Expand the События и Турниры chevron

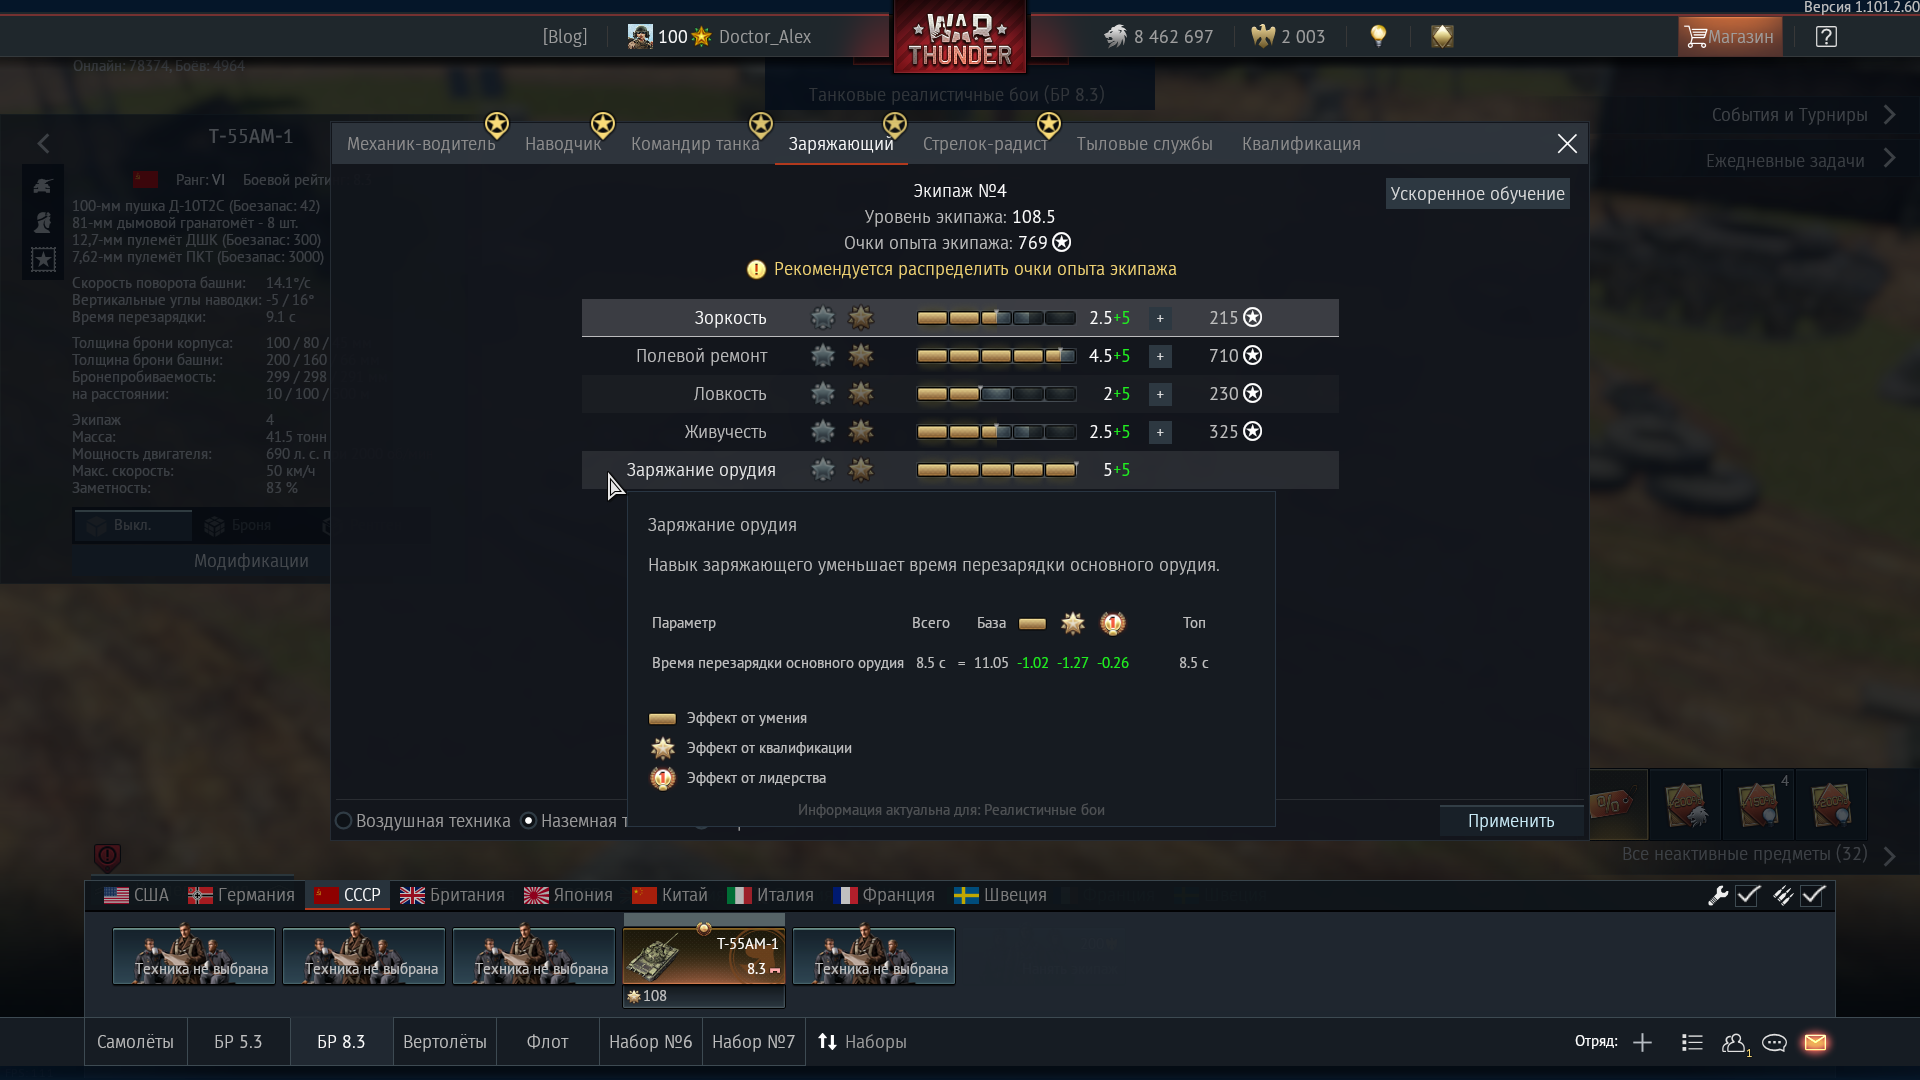coord(1890,115)
